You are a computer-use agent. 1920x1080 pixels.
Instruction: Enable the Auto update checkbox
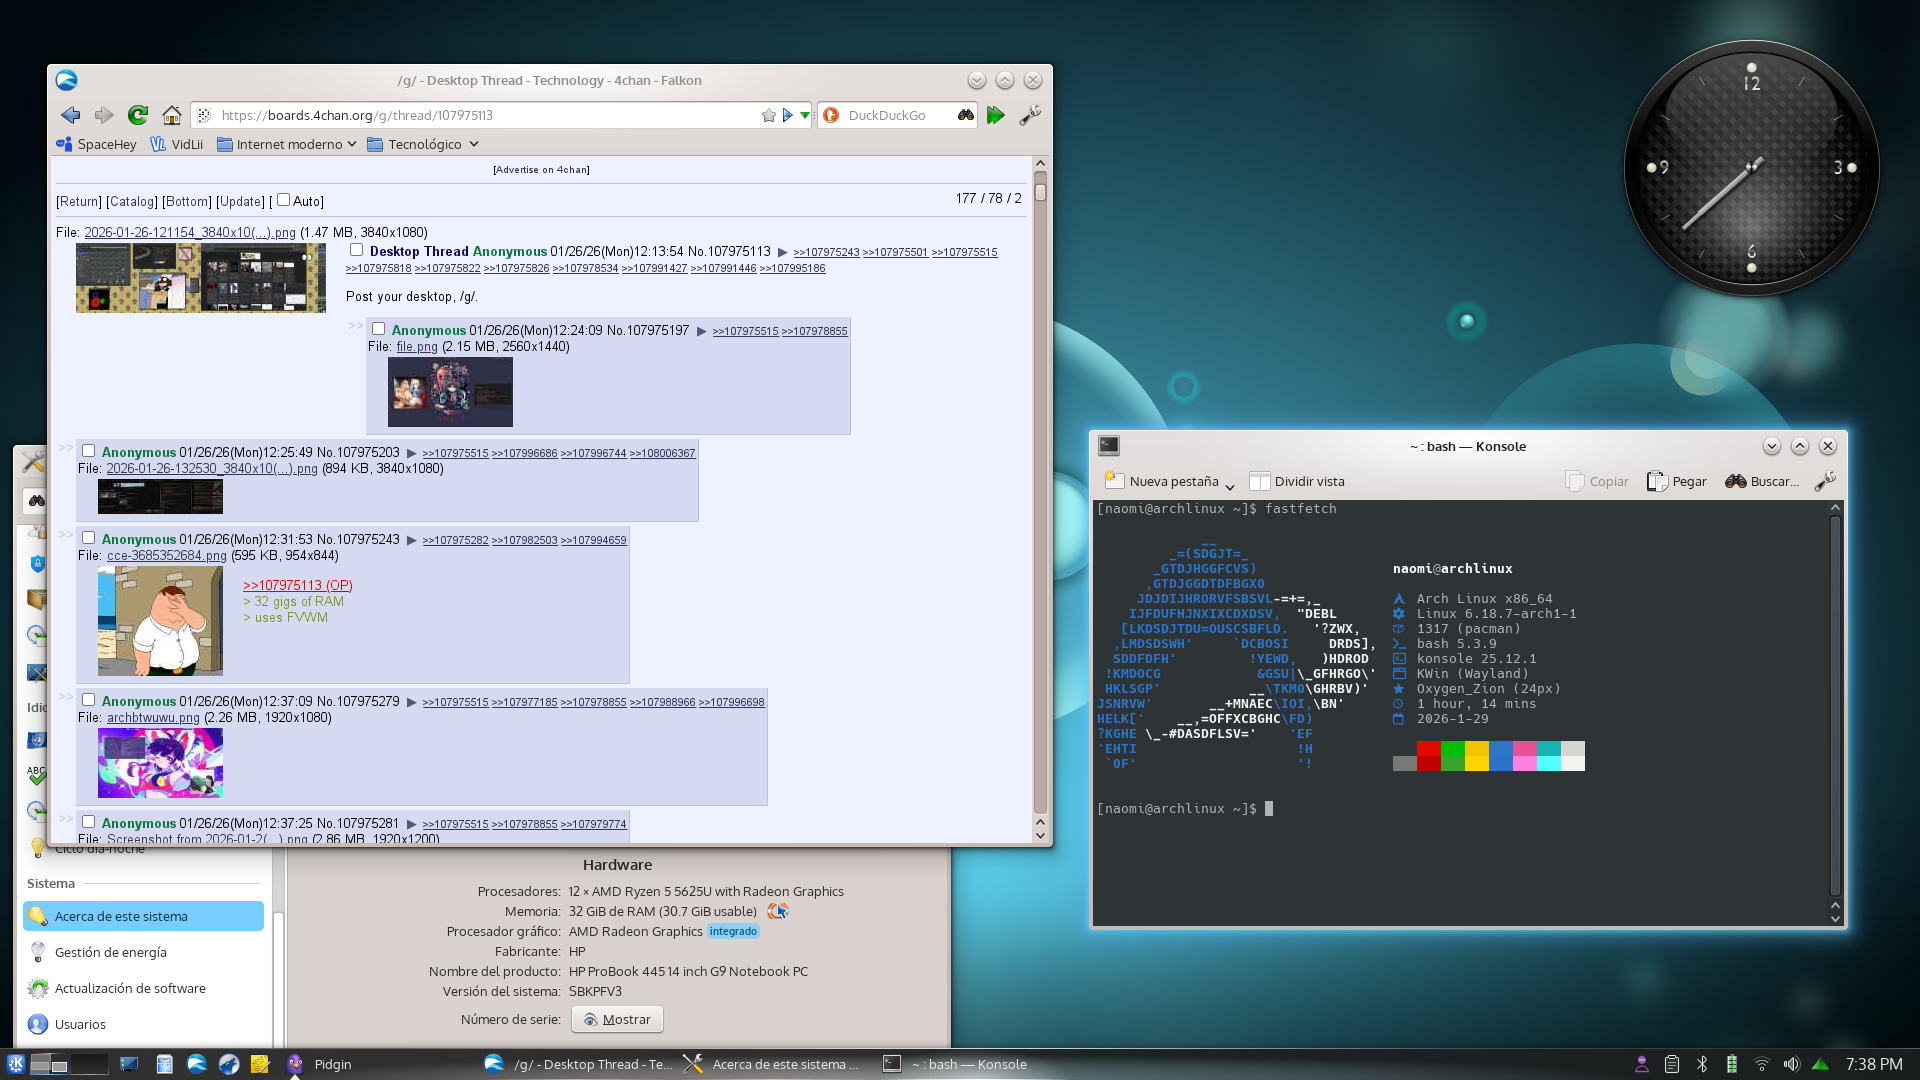pyautogui.click(x=284, y=200)
